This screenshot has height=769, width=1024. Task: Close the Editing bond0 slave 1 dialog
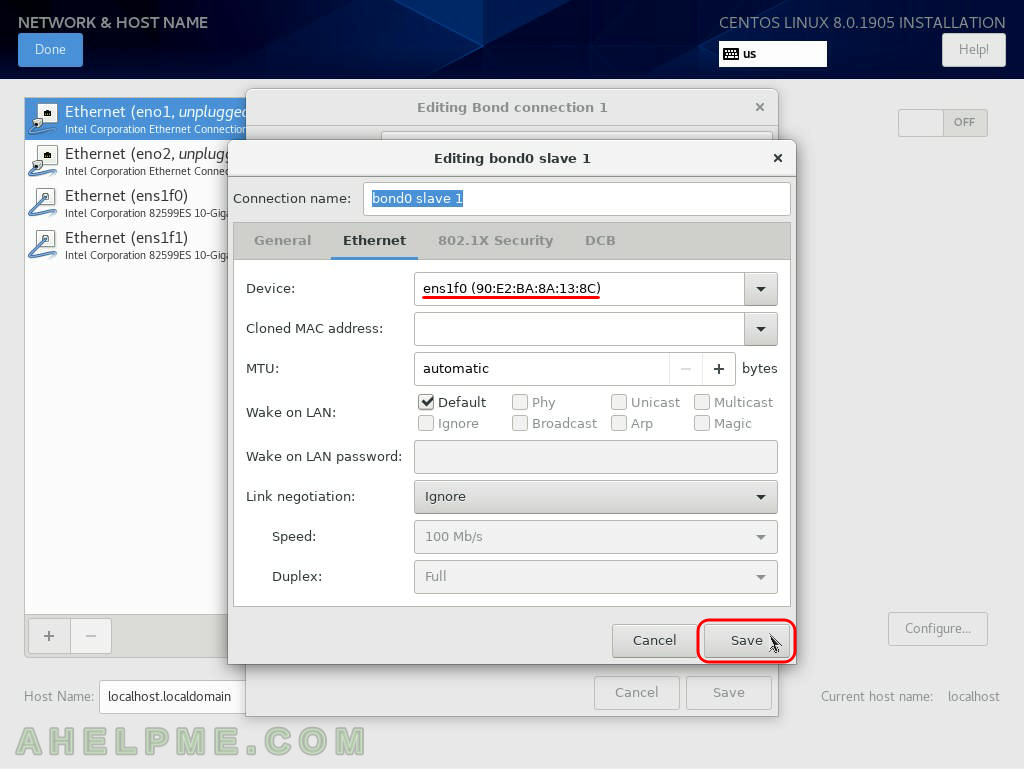(778, 158)
